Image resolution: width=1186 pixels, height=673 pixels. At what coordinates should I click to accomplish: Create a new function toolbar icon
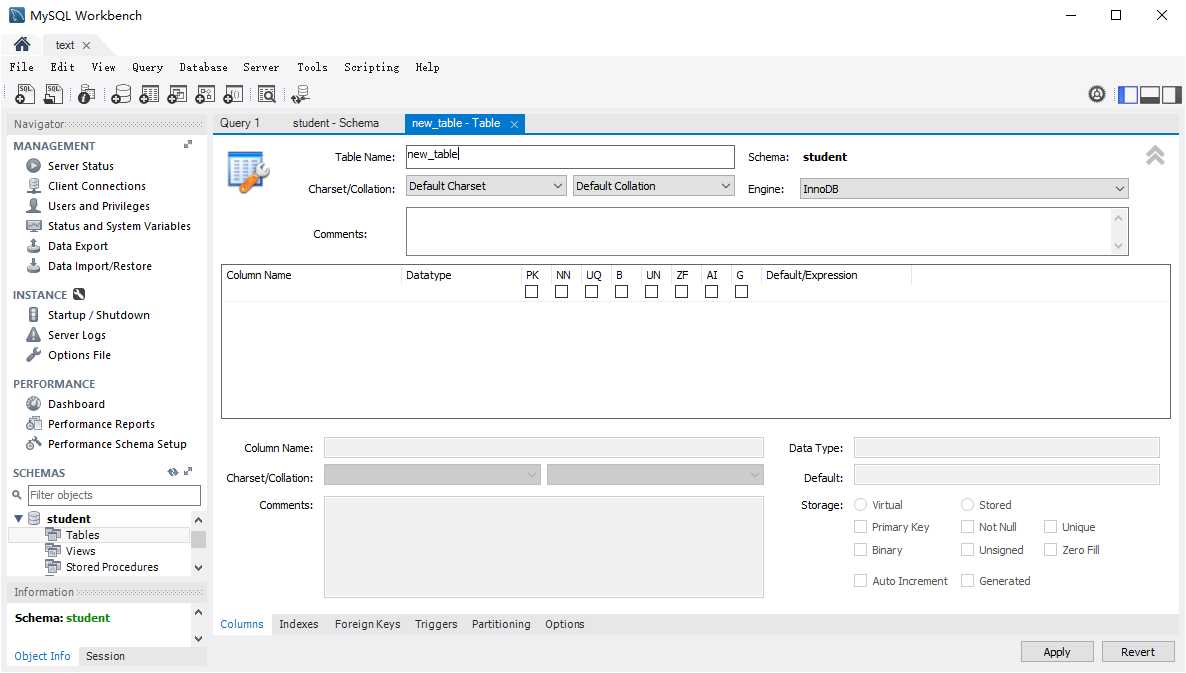point(234,94)
